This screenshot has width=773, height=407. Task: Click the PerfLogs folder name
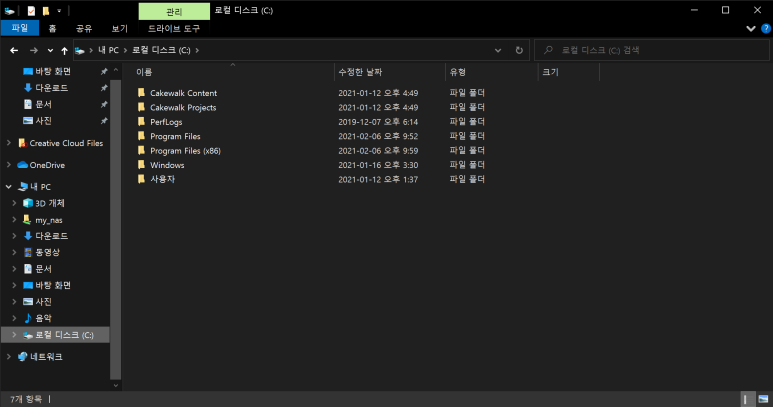[166, 122]
